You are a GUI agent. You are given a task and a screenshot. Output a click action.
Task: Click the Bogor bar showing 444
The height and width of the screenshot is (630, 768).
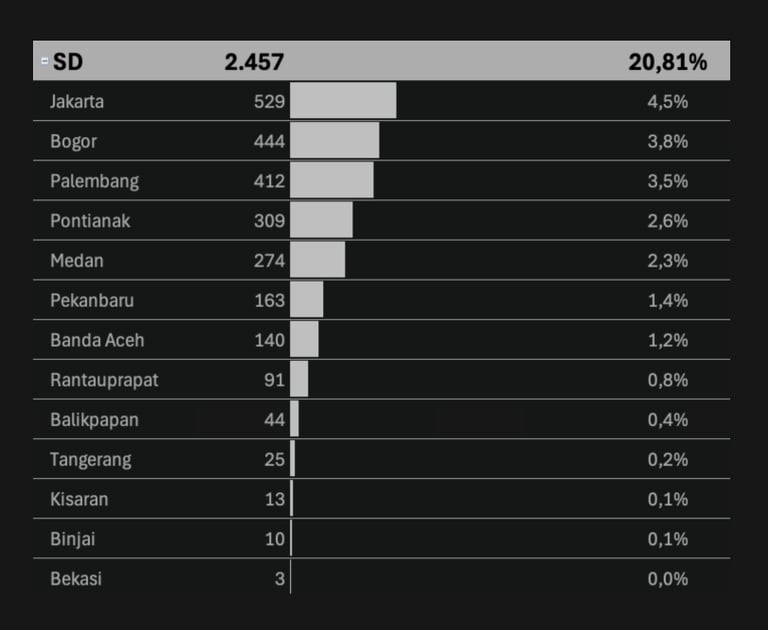coord(335,140)
